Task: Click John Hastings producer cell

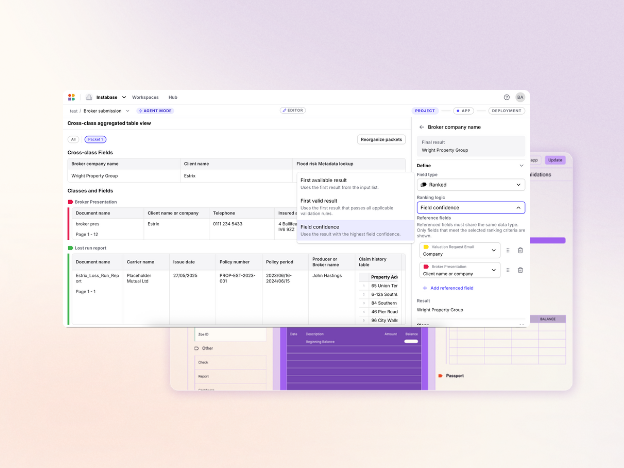Action: click(332, 297)
